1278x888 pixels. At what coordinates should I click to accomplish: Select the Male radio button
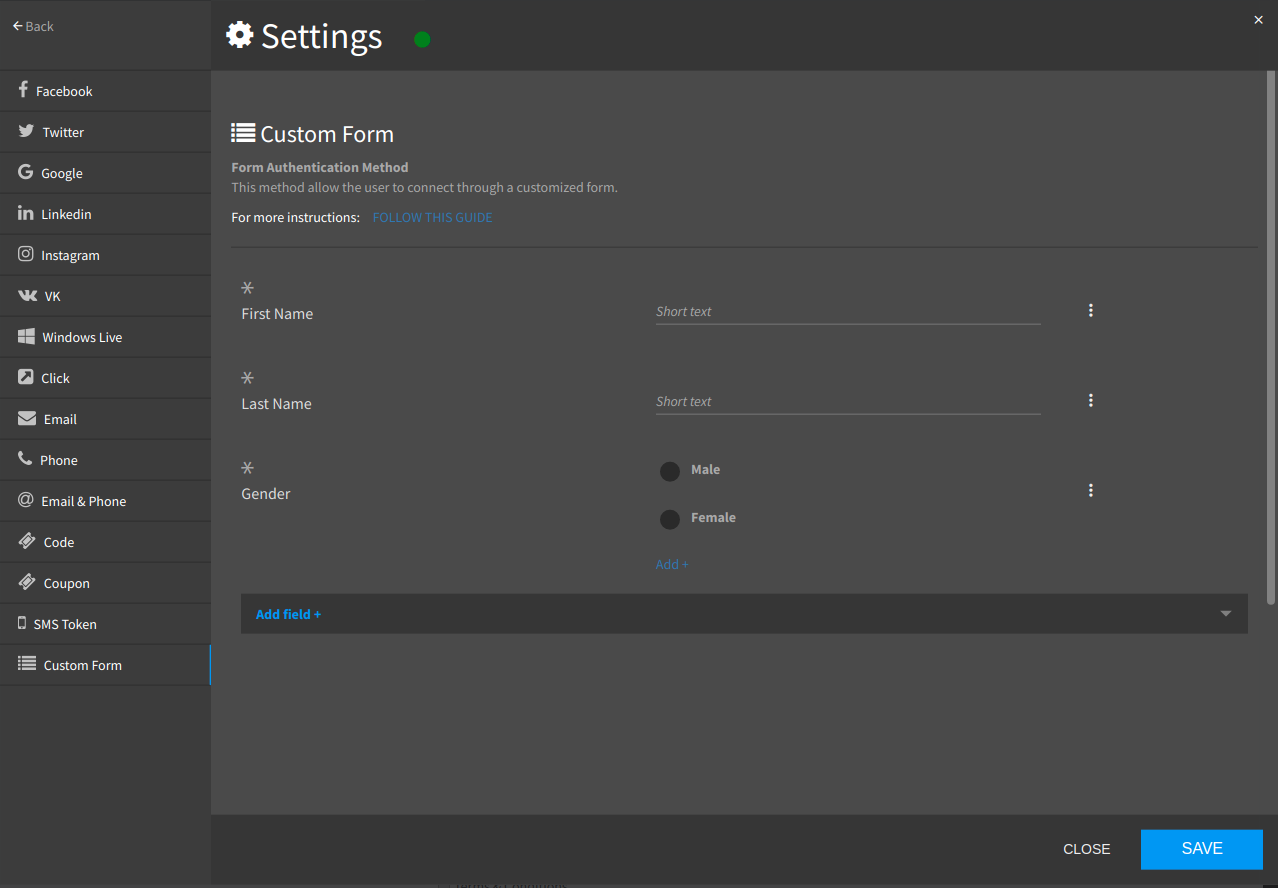670,471
